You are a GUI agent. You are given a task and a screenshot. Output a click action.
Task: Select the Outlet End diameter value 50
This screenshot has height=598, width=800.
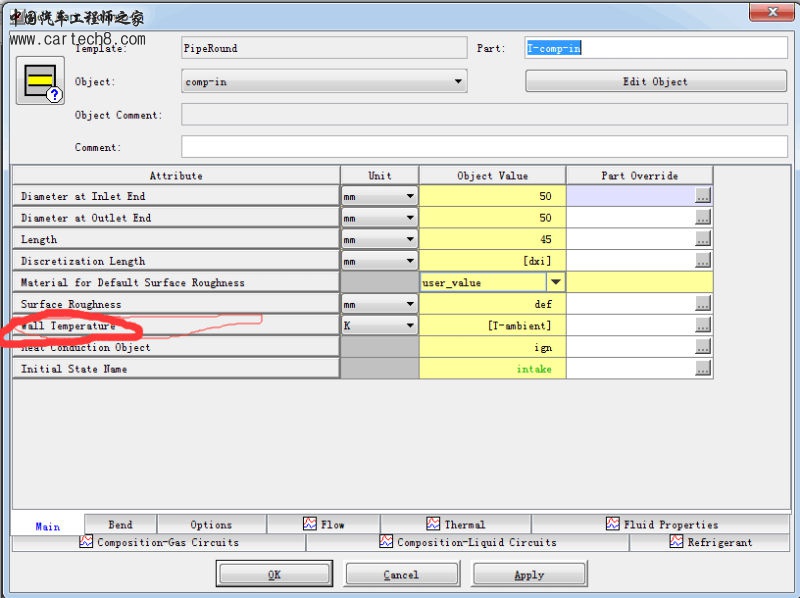coord(492,218)
